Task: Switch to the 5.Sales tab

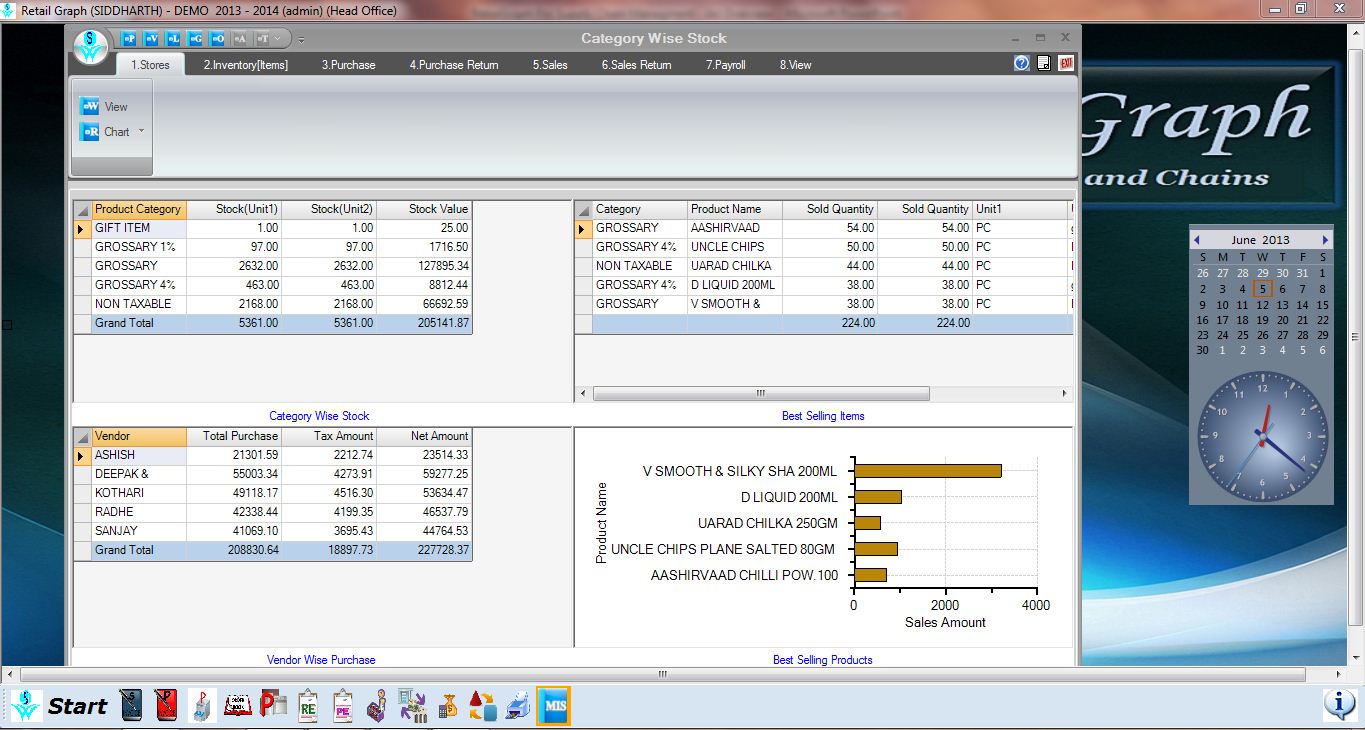Action: point(551,64)
